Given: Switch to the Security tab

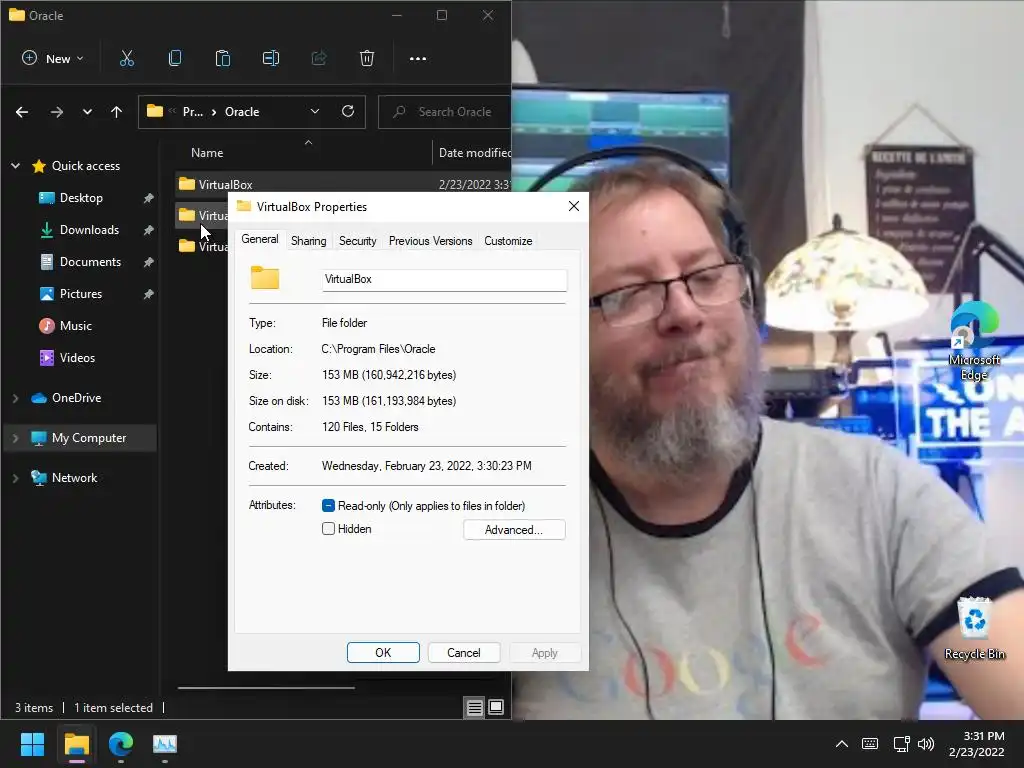Looking at the screenshot, I should [x=357, y=241].
